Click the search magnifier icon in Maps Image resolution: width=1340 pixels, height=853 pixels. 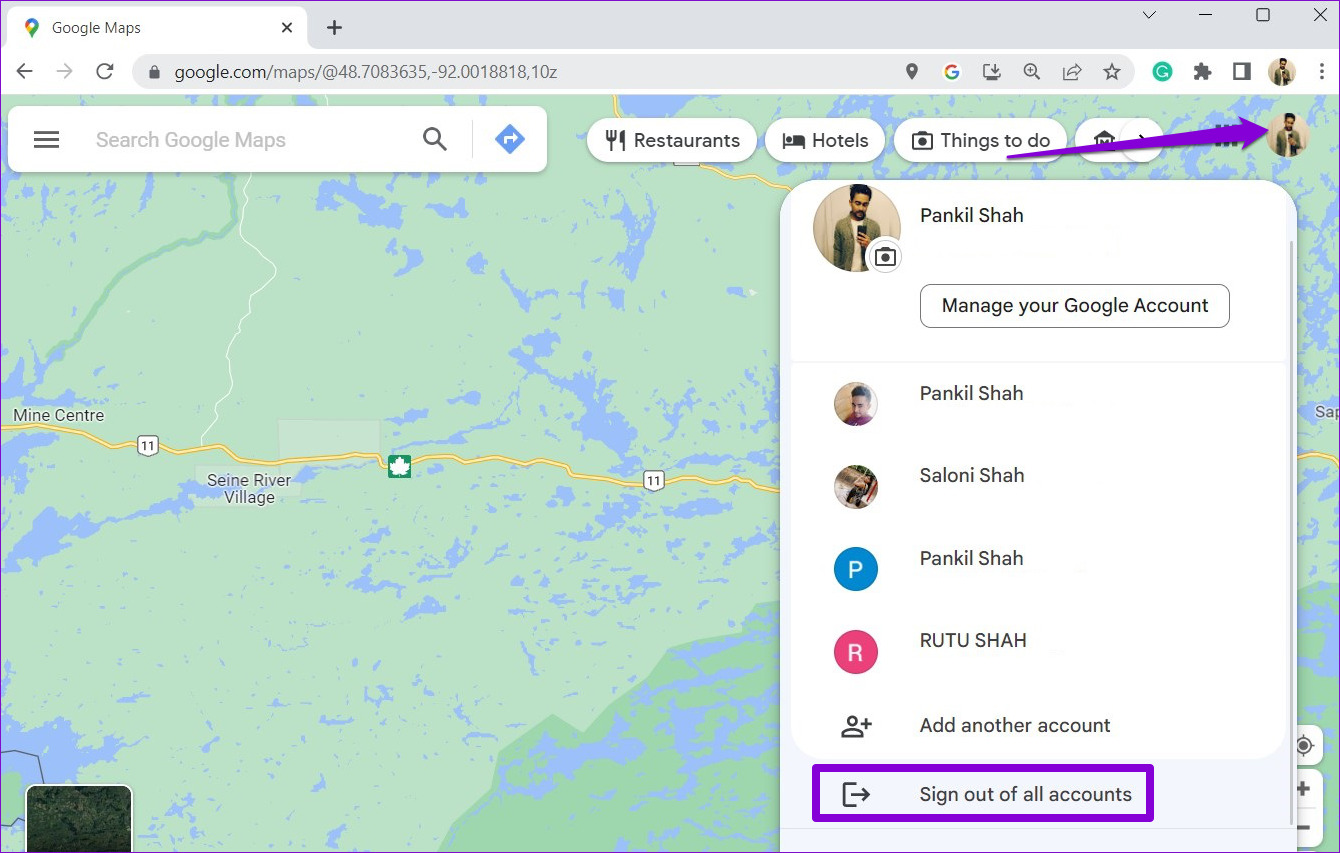435,139
